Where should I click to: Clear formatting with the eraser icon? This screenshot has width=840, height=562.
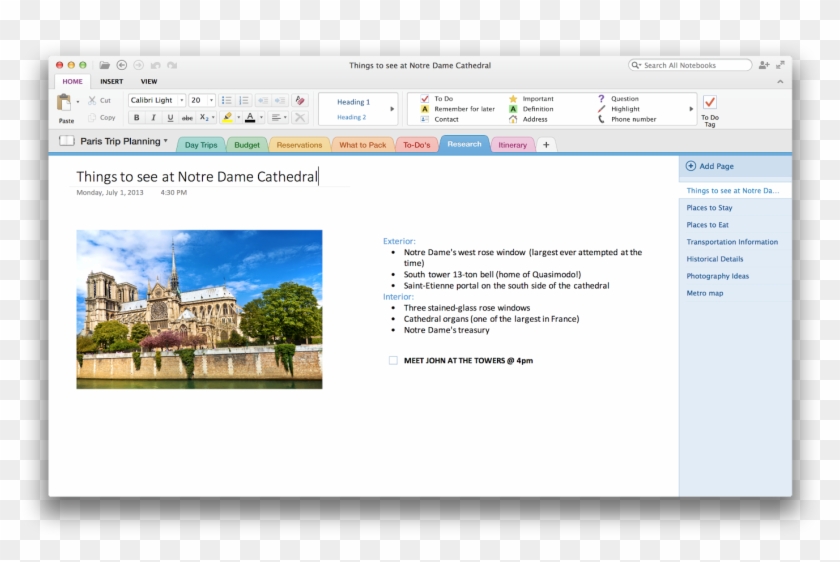[300, 100]
